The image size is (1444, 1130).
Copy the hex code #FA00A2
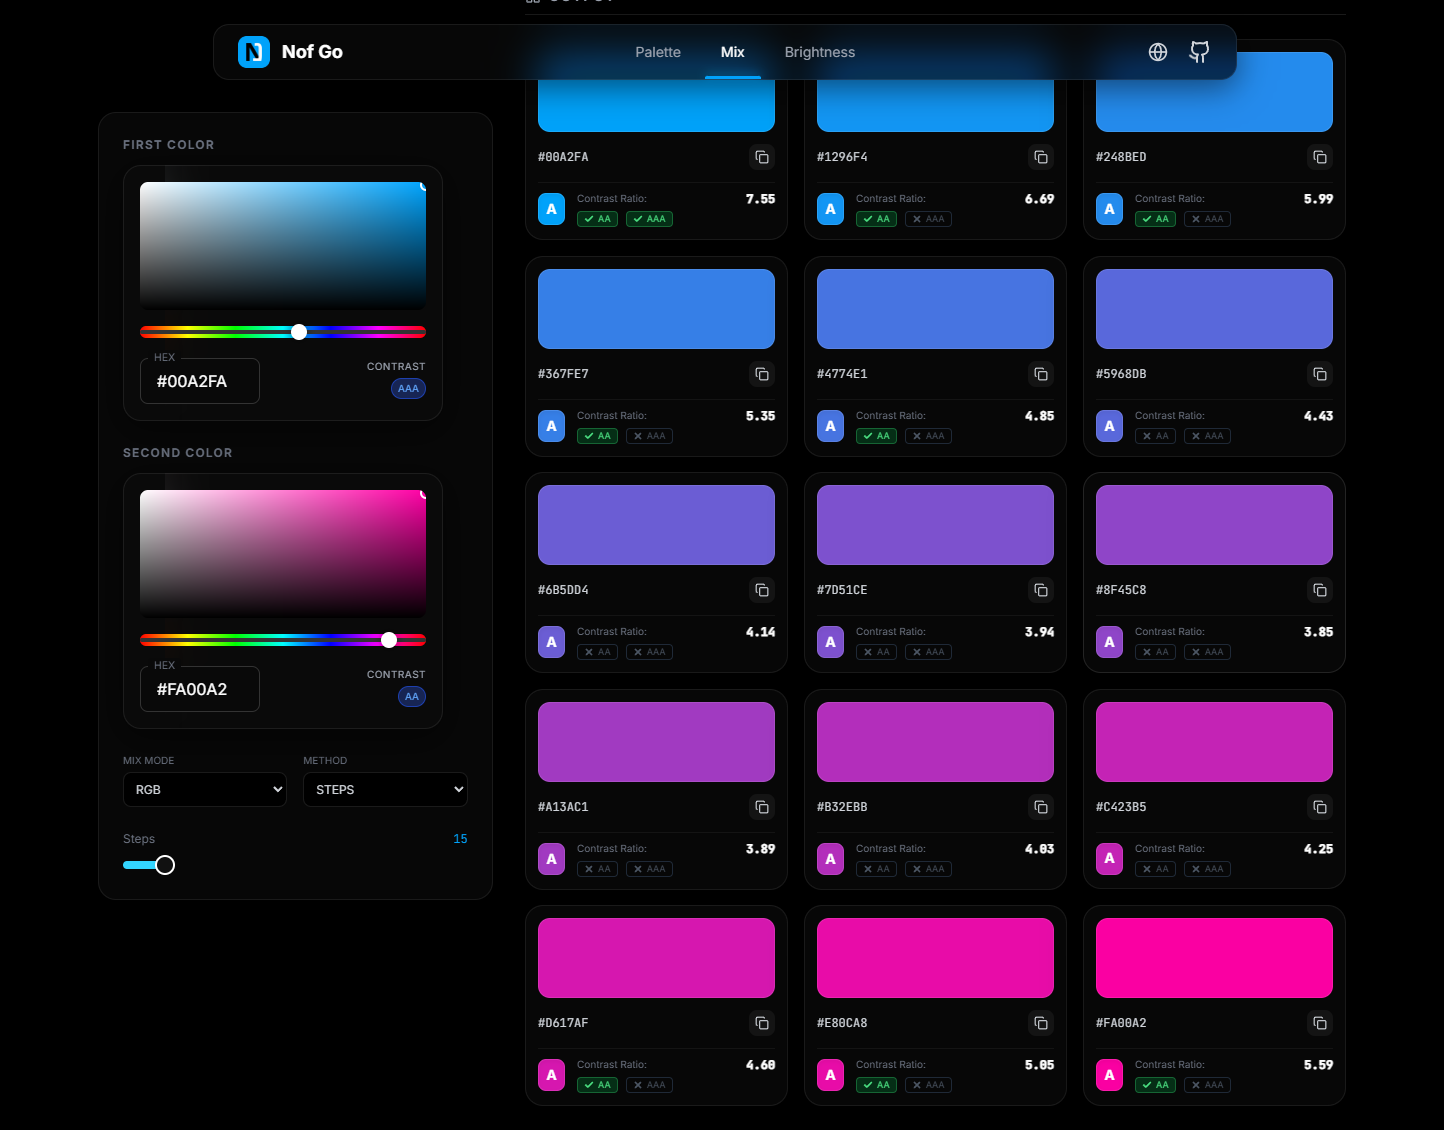tap(1319, 1023)
